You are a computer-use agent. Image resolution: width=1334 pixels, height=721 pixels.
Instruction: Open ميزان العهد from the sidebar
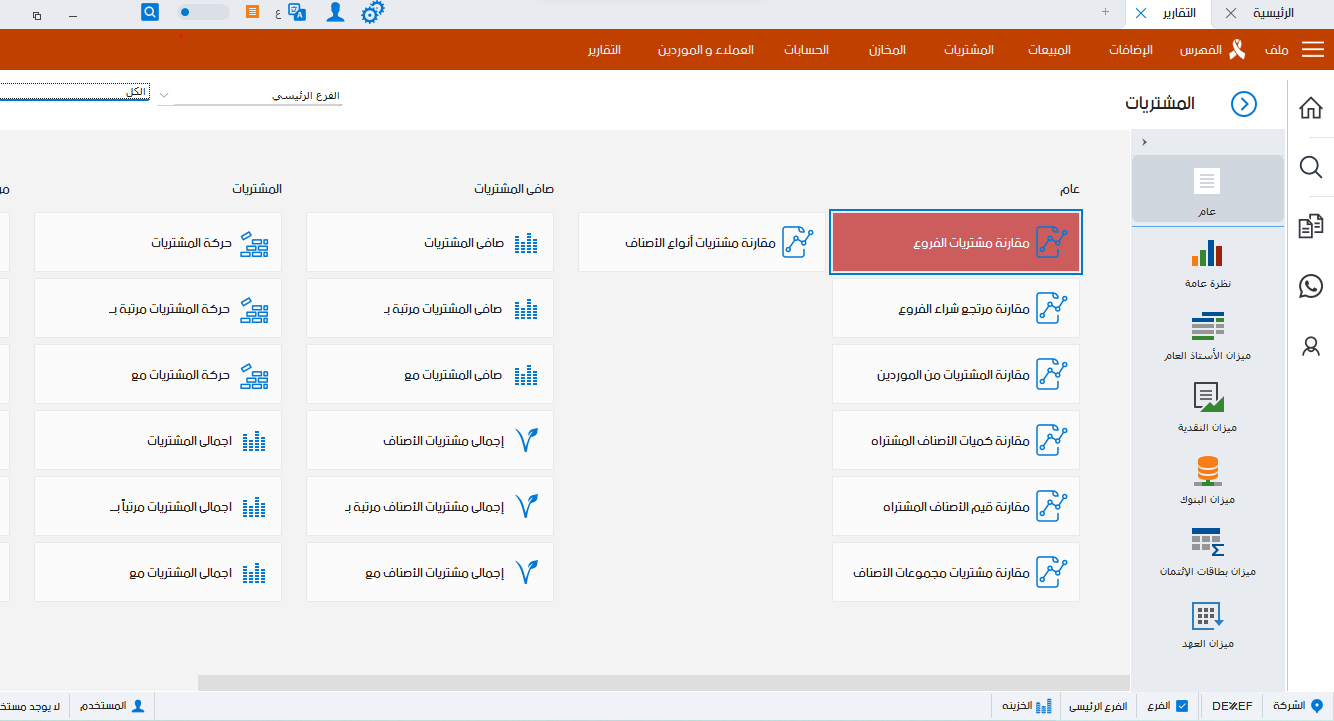(x=1207, y=615)
